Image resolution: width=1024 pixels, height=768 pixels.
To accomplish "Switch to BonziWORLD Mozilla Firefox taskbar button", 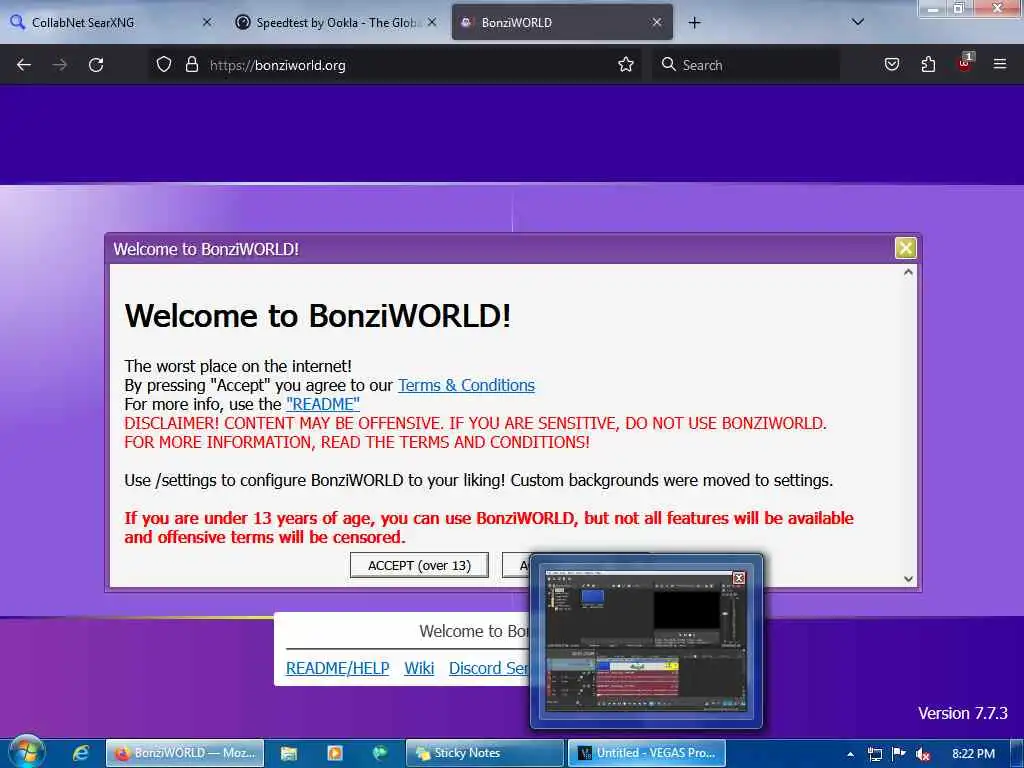I will [x=185, y=753].
